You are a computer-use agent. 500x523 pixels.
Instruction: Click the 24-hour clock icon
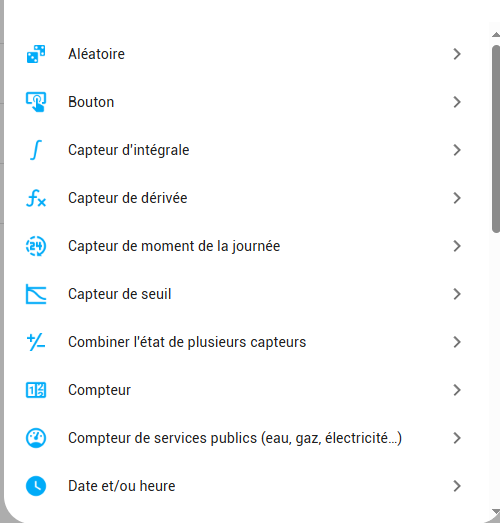coord(36,246)
